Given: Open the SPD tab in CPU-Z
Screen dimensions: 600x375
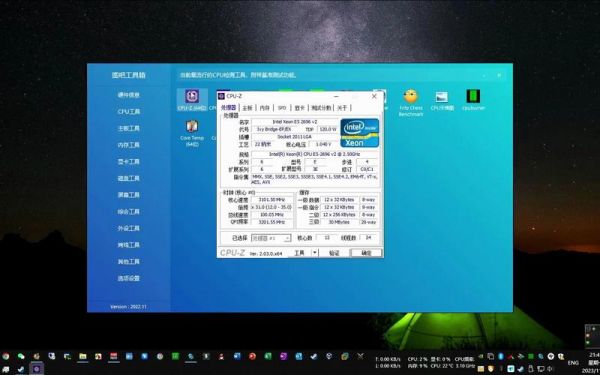Looking at the screenshot, I should pyautogui.click(x=282, y=108).
